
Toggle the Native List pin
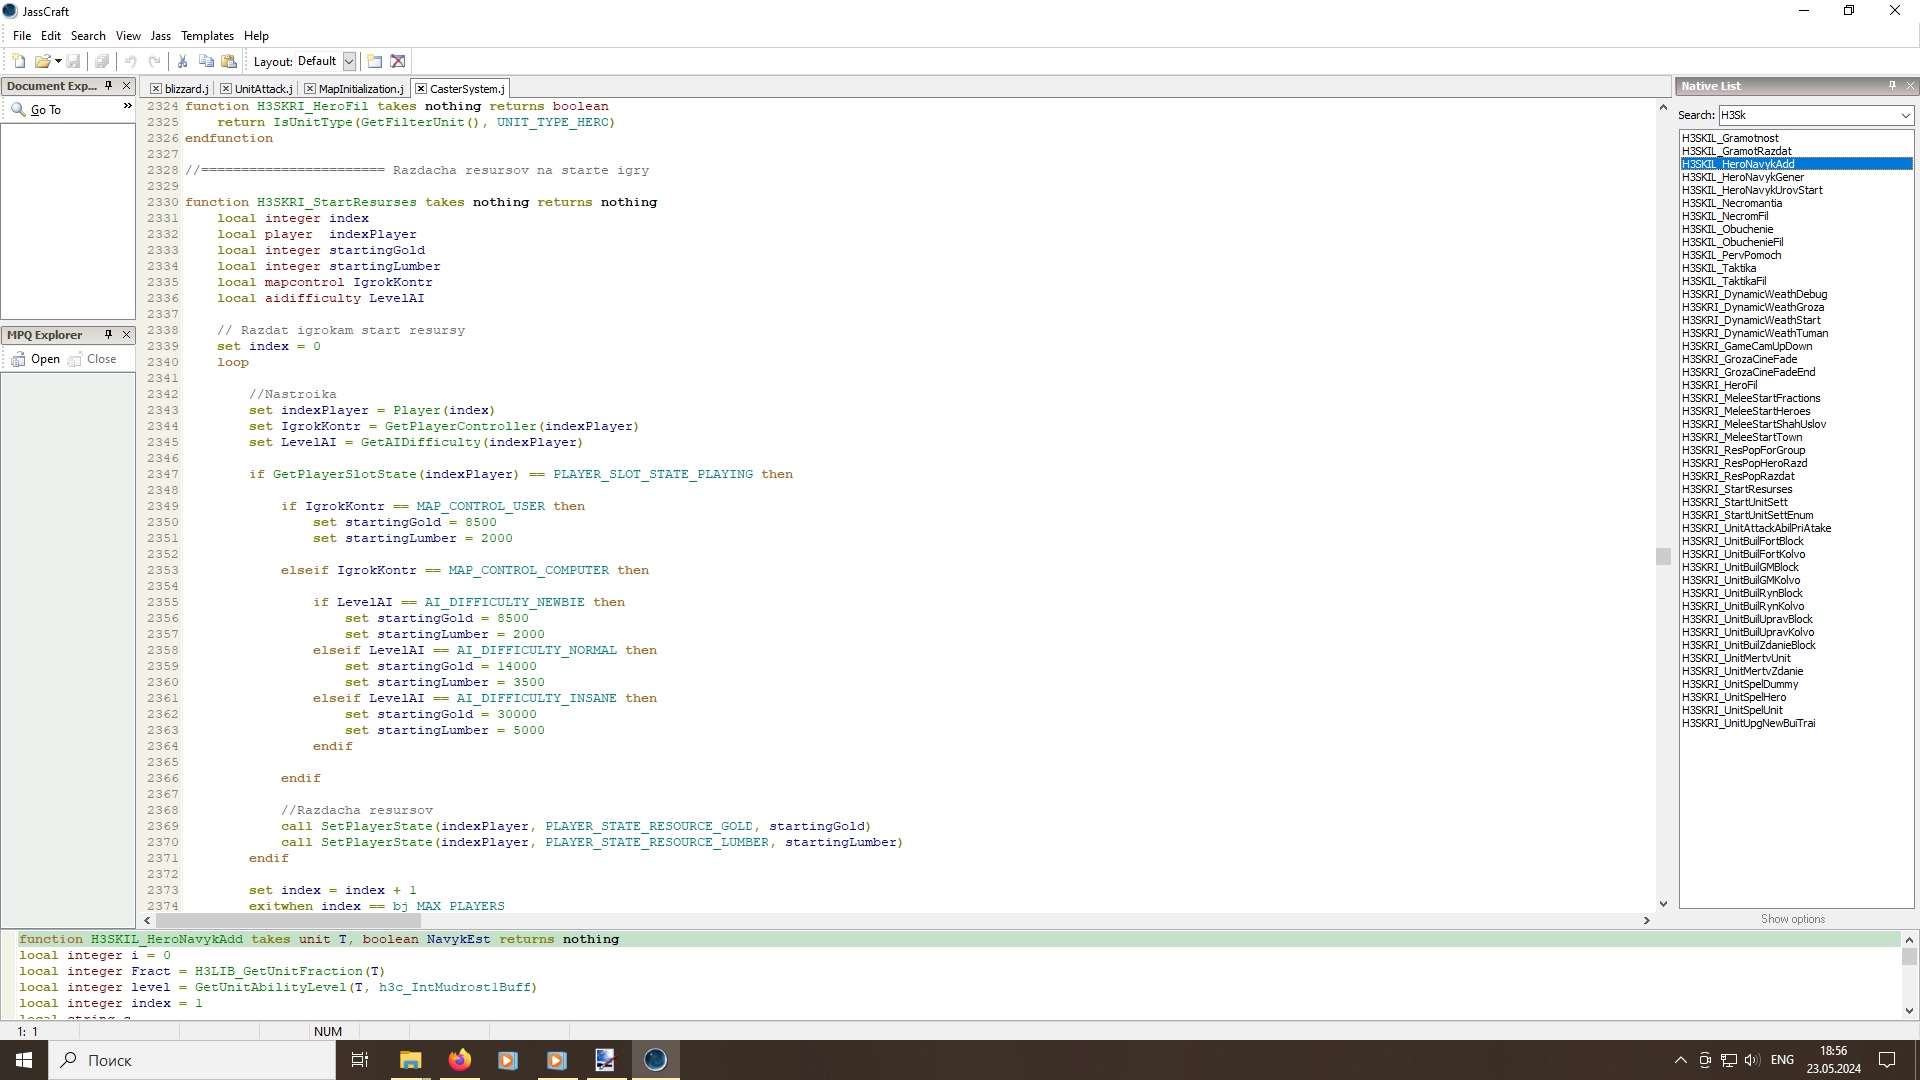point(1892,86)
